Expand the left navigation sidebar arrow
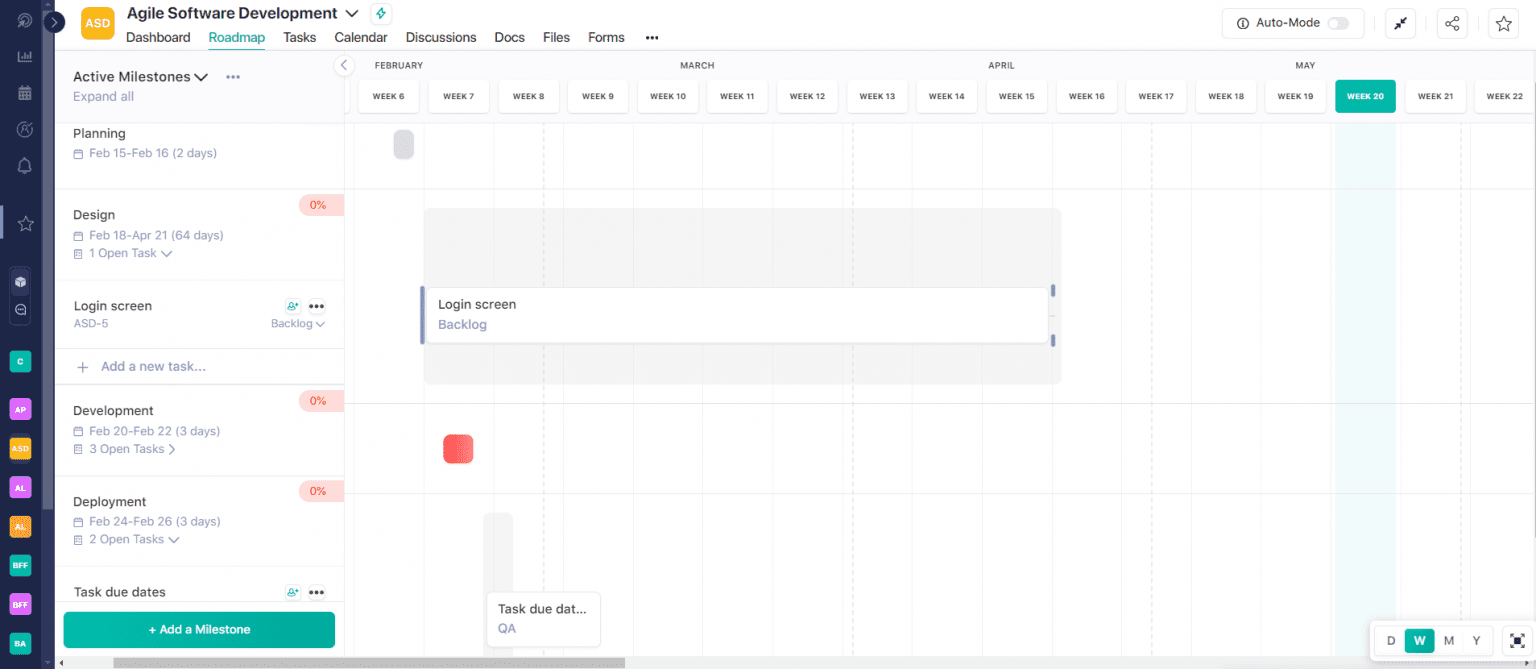Image resolution: width=1536 pixels, height=669 pixels. pos(55,21)
